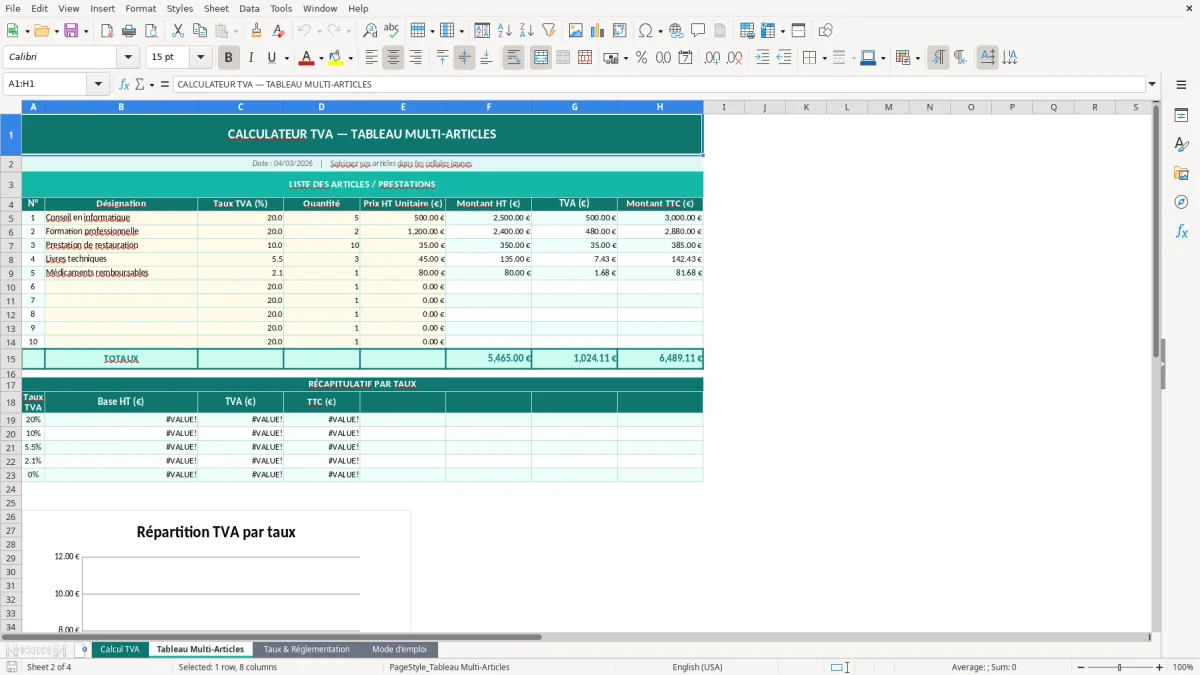Toggle Left-To-Right text direction

point(938,58)
